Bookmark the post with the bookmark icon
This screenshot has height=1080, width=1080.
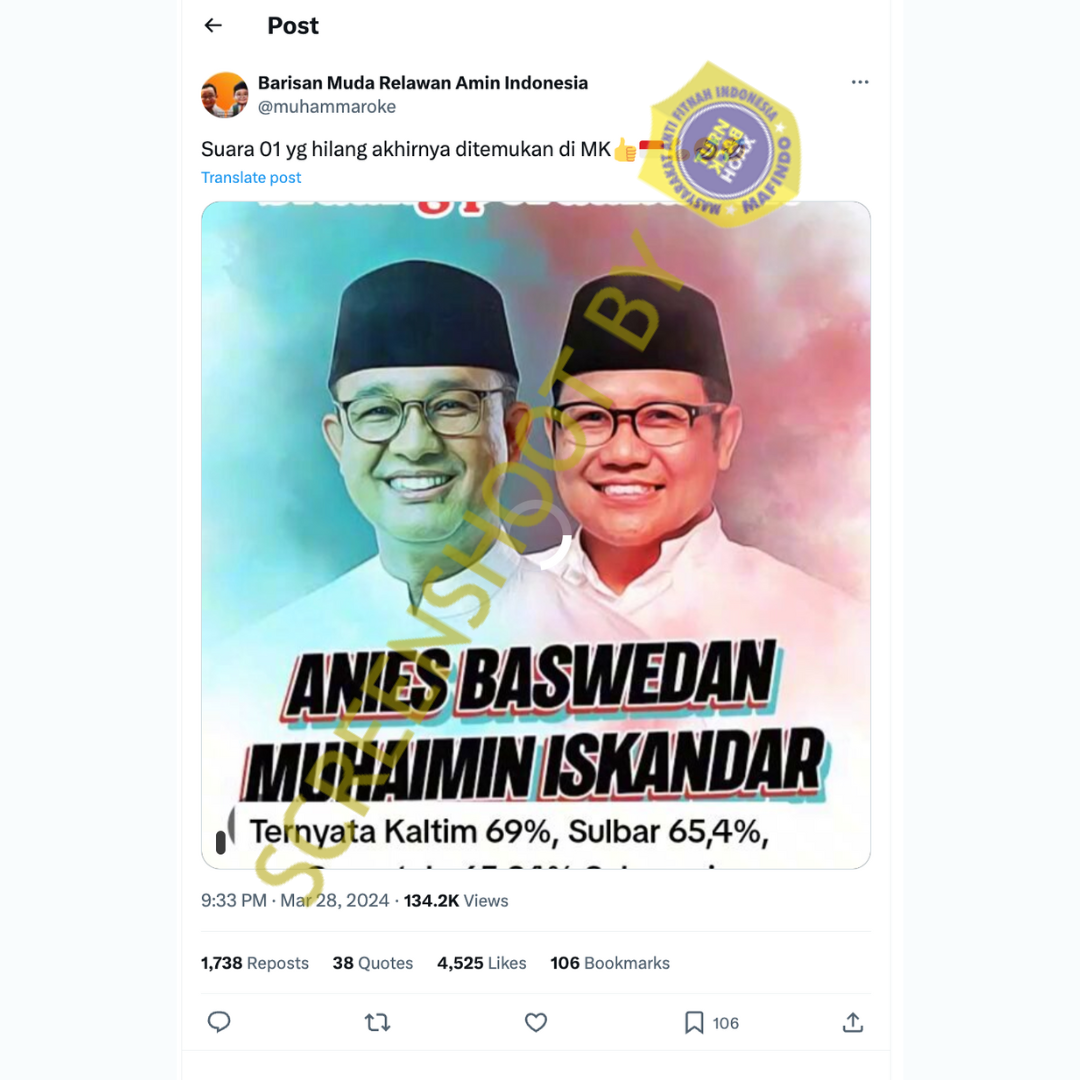[694, 1022]
